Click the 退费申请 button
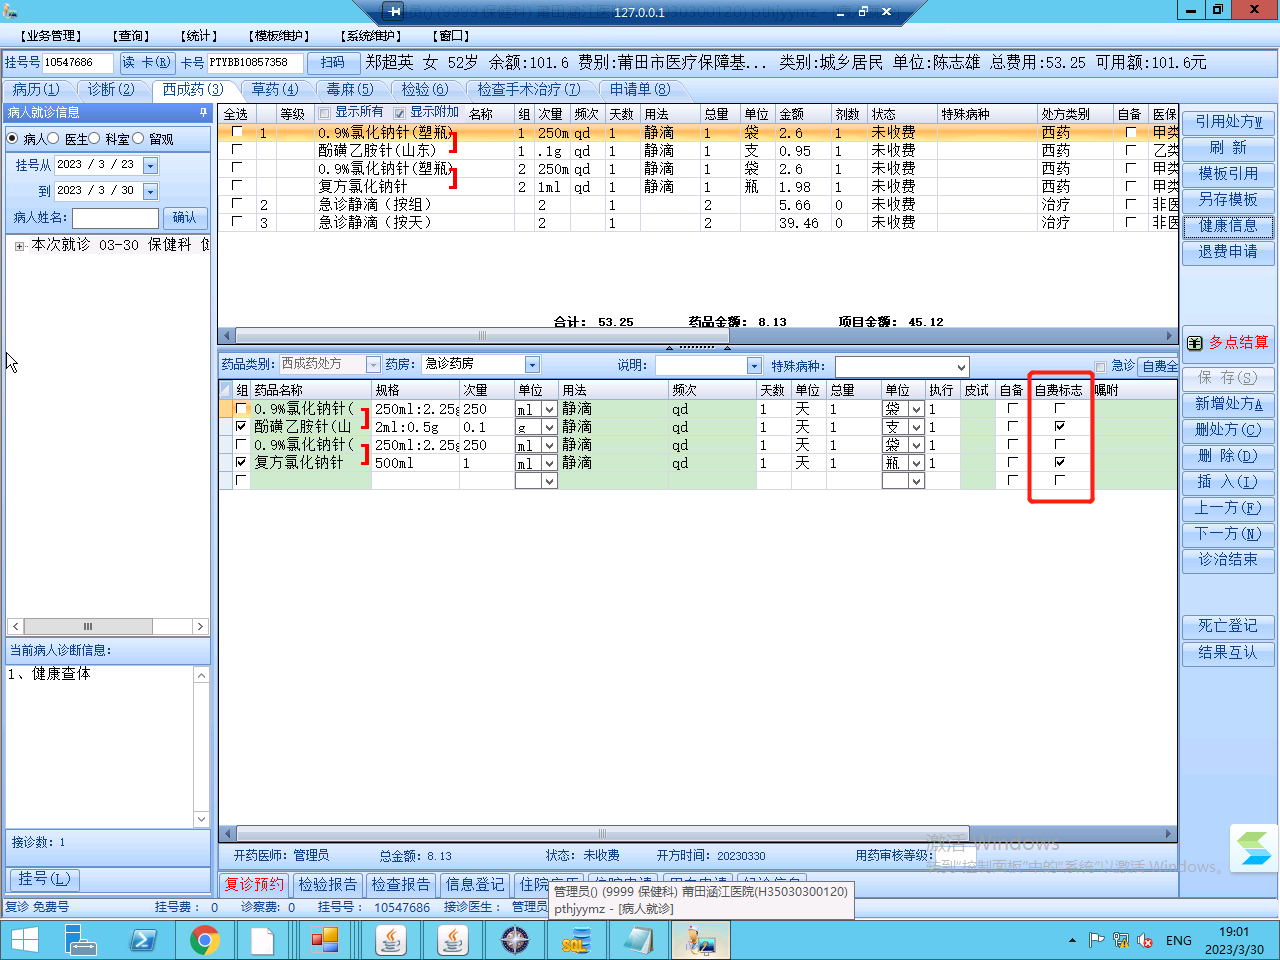1280x960 pixels. point(1228,252)
